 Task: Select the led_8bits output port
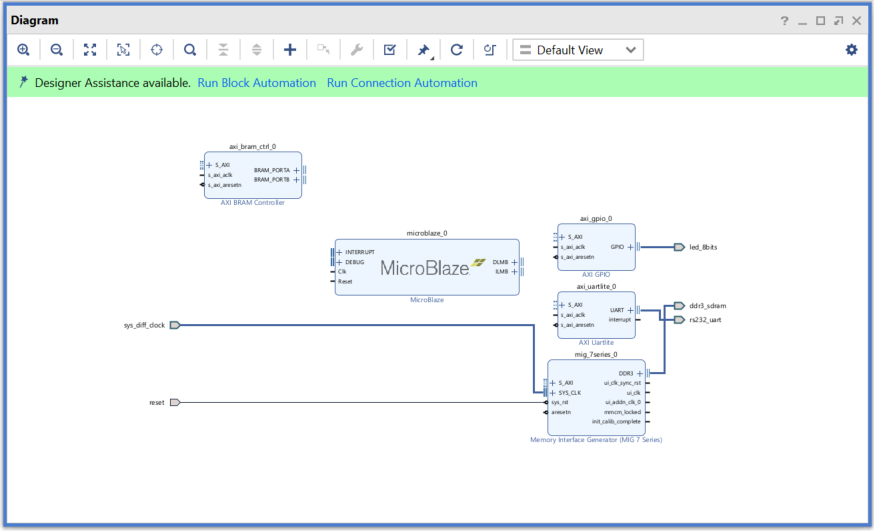pyautogui.click(x=679, y=247)
